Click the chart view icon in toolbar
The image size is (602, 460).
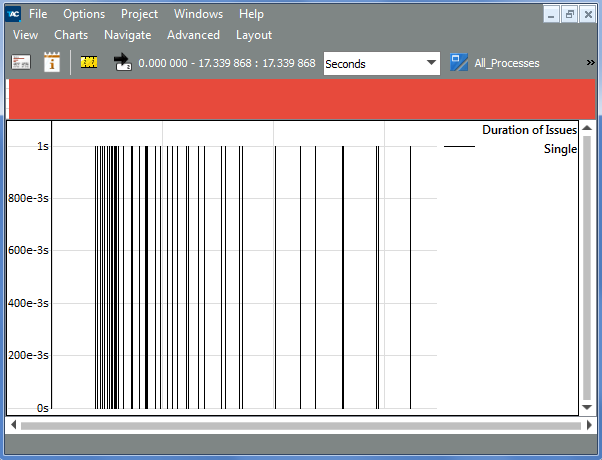pyautogui.click(x=21, y=62)
